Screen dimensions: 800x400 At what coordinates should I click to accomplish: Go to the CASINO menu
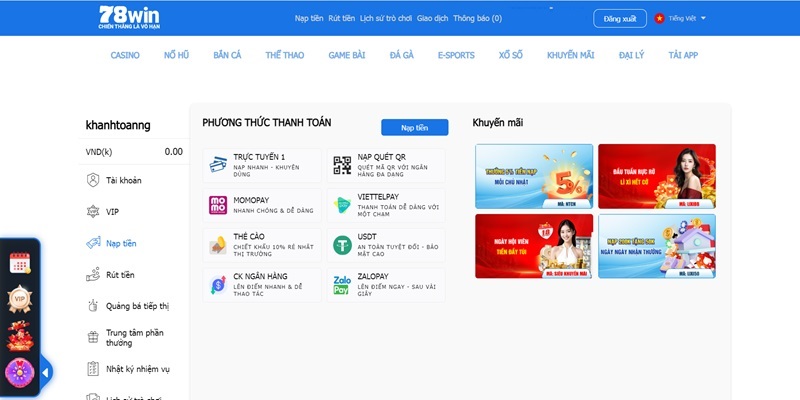click(125, 55)
